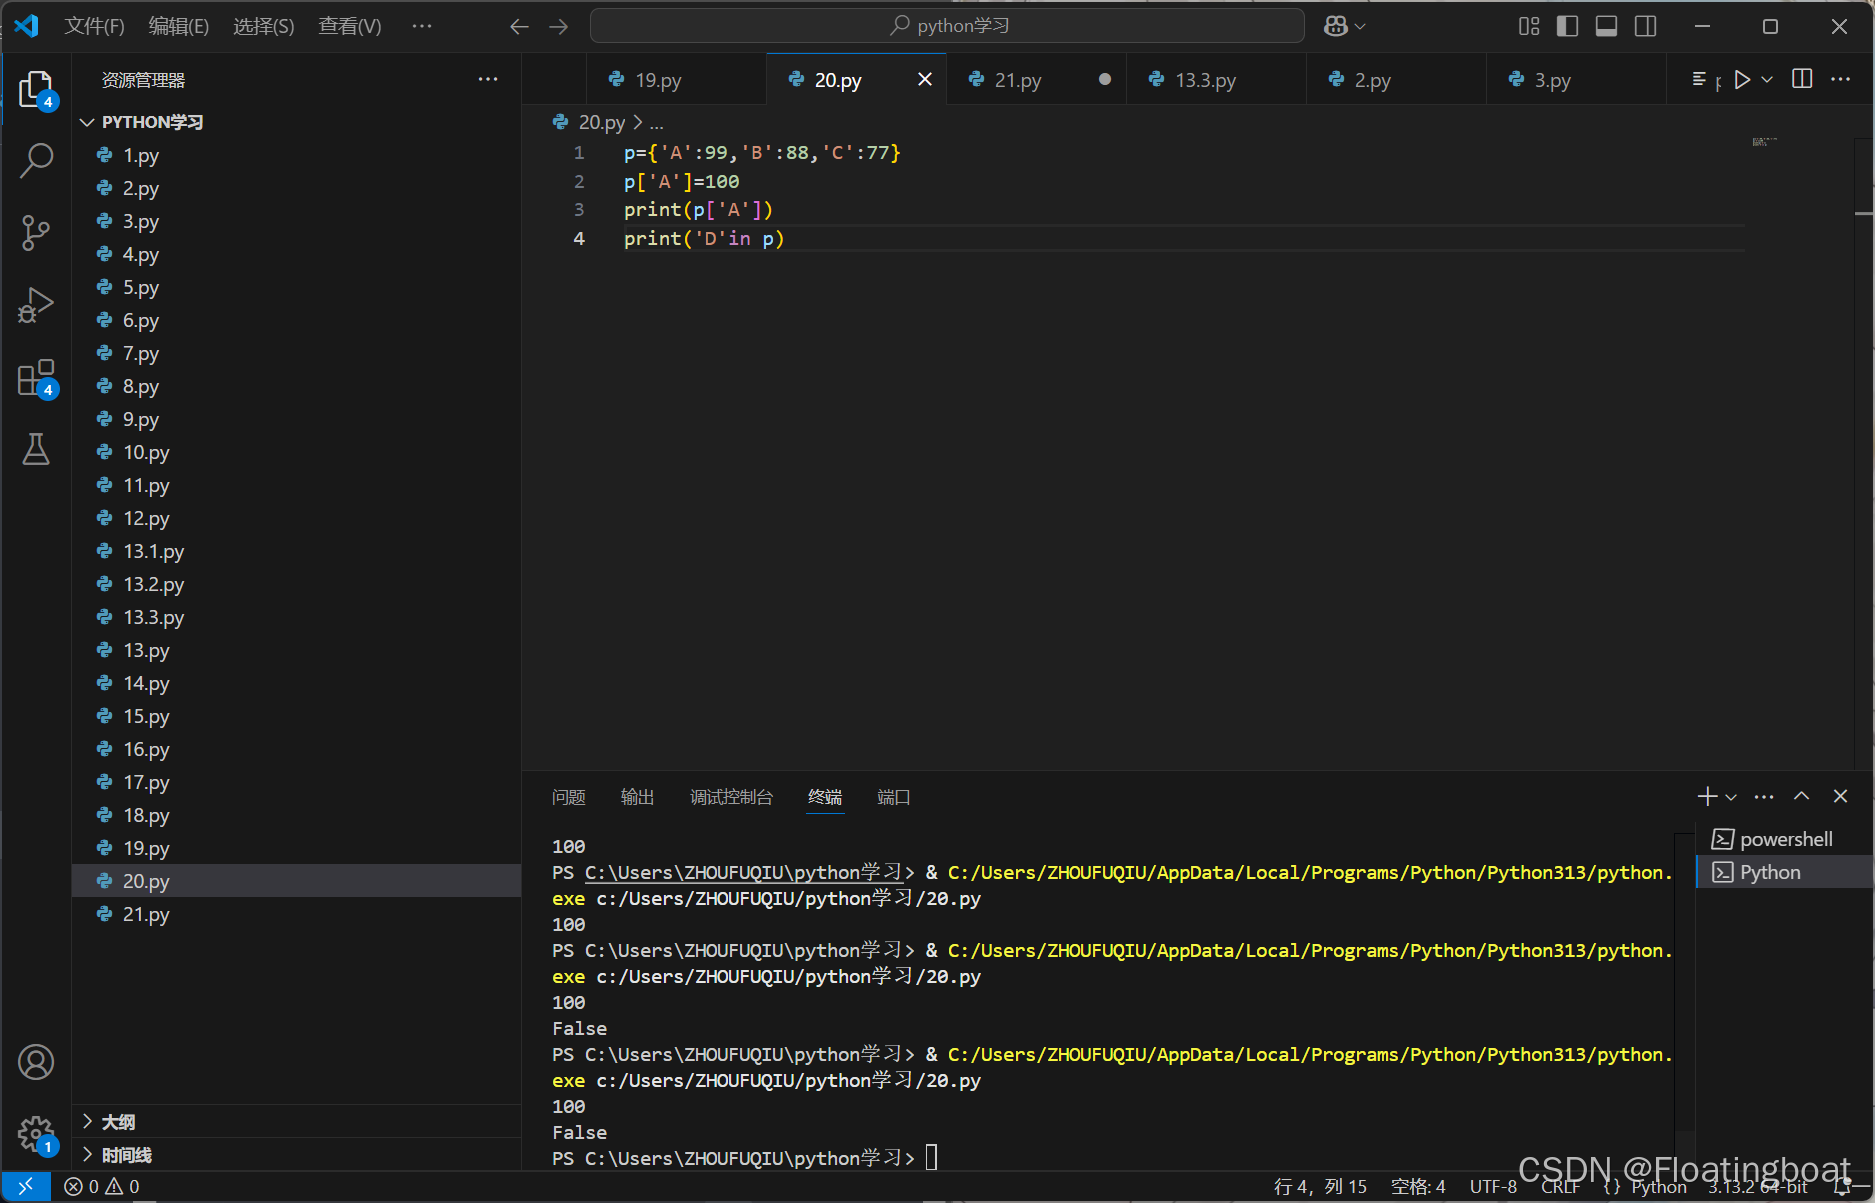
Task: Open the Source Control view
Action: pos(36,232)
